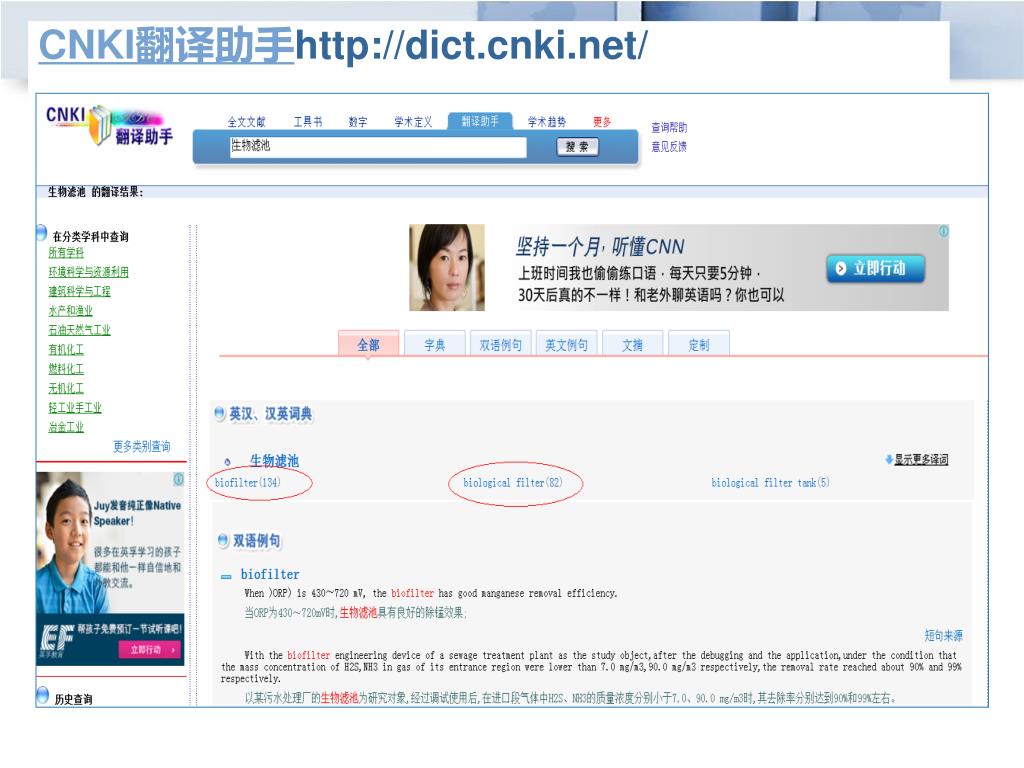Image resolution: width=1024 pixels, height=768 pixels.
Task: Click the 短句来源 source link
Action: click(x=943, y=635)
